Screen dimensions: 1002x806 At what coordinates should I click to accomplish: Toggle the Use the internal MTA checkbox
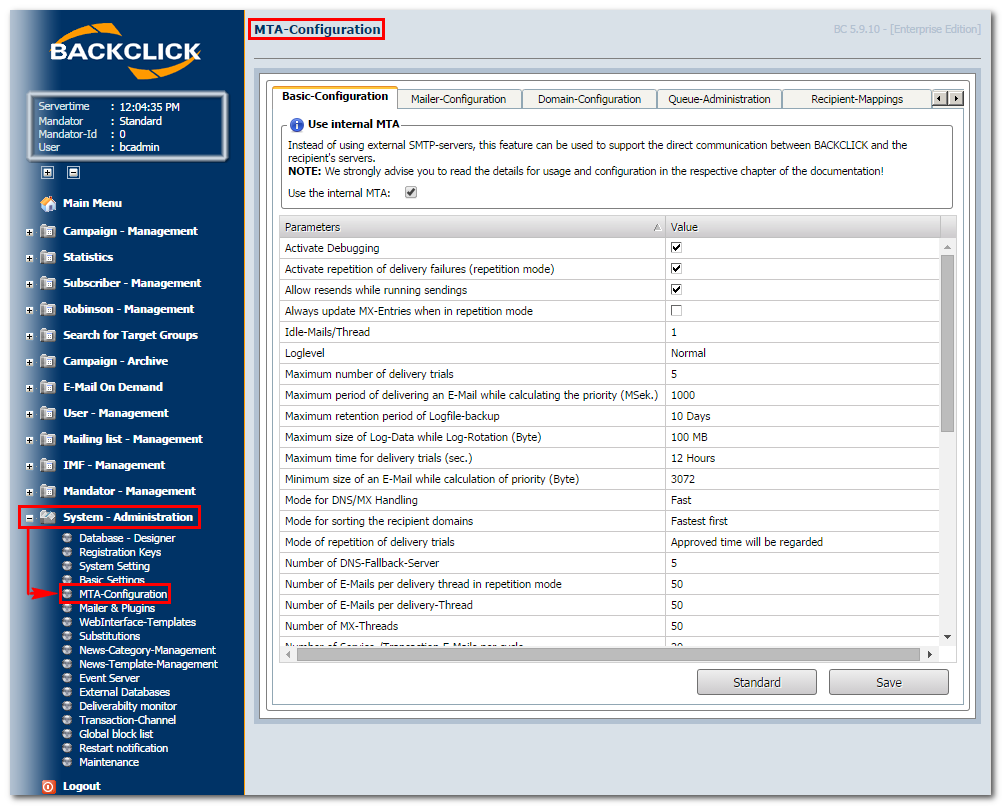pyautogui.click(x=411, y=192)
